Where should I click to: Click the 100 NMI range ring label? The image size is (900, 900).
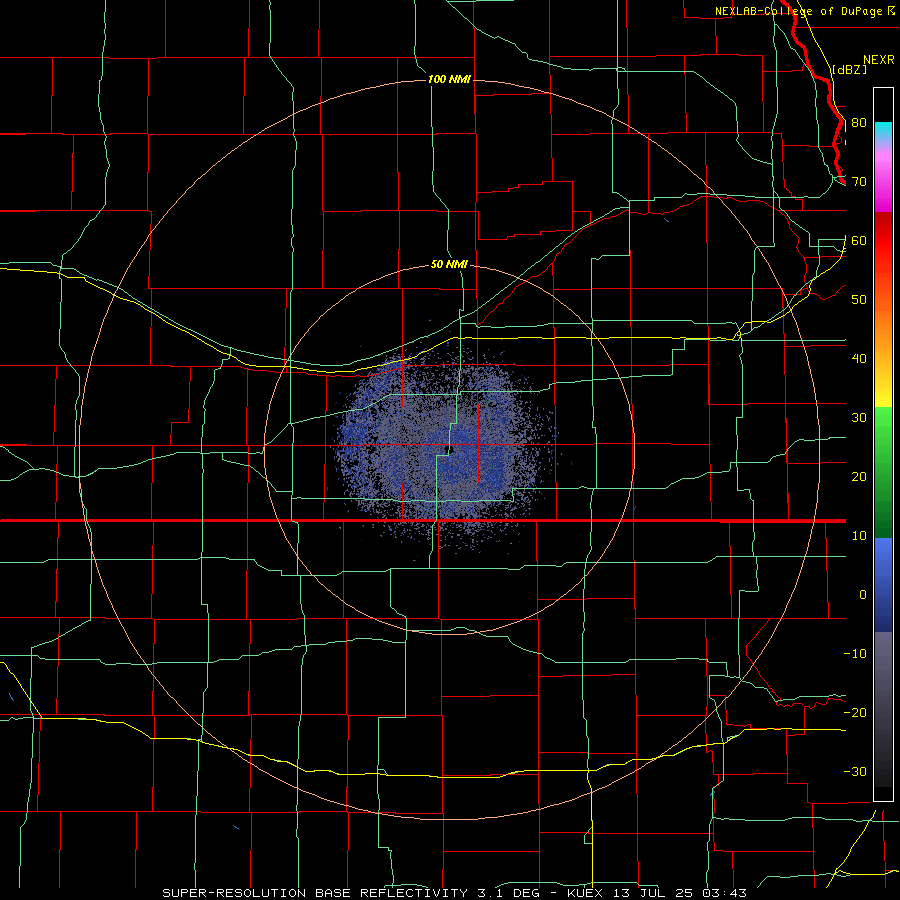449,79
